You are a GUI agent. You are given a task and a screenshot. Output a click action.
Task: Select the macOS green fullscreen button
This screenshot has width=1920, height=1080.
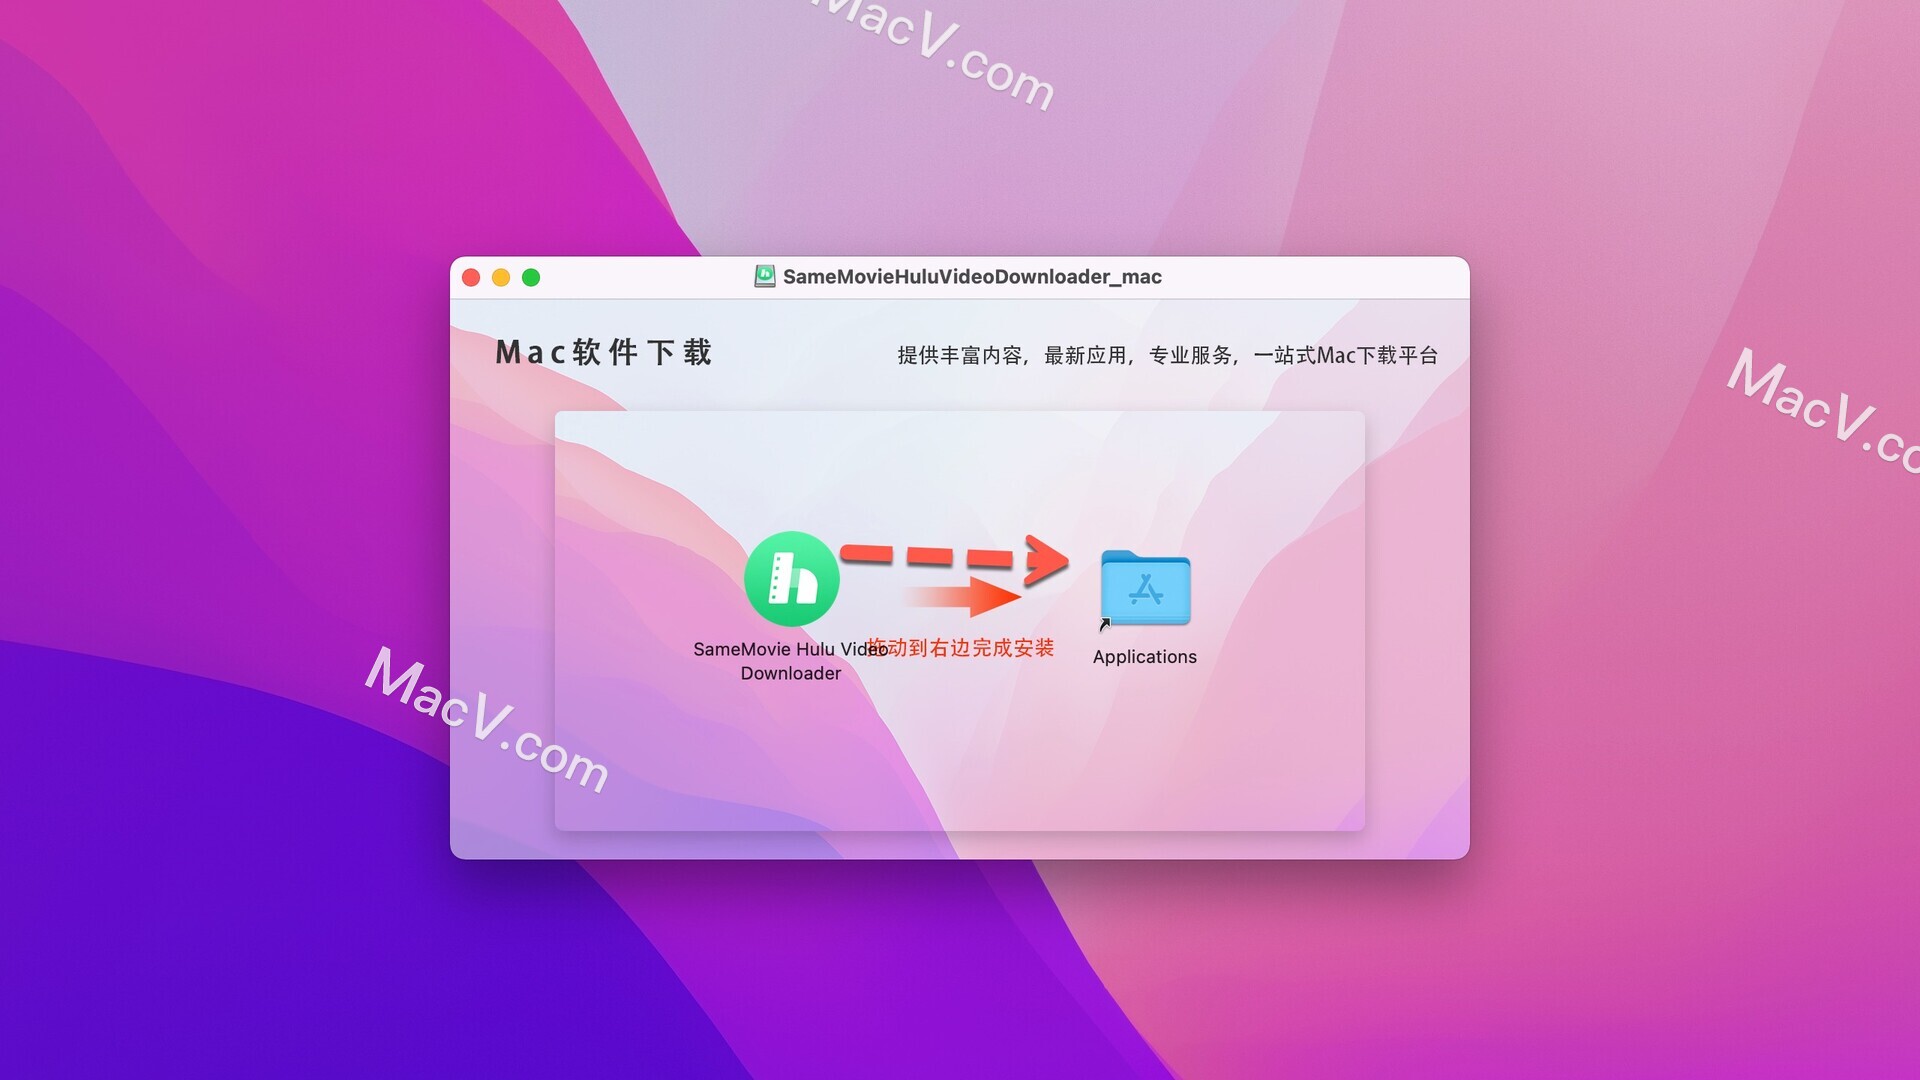(535, 277)
